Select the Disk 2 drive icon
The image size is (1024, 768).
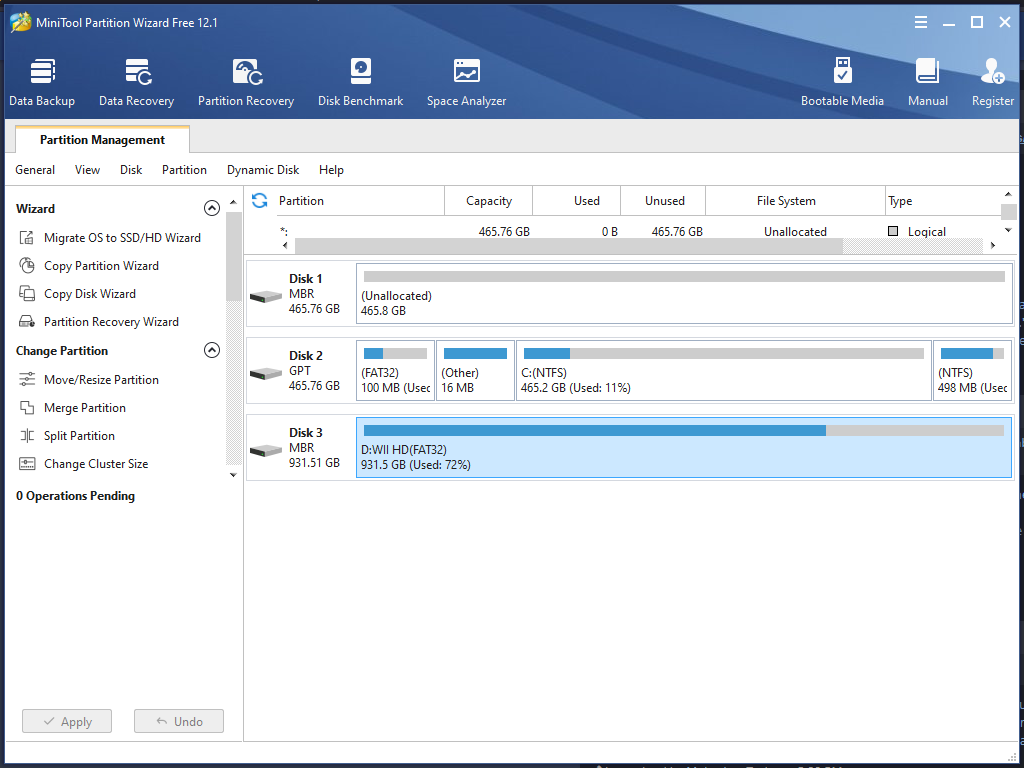click(266, 374)
